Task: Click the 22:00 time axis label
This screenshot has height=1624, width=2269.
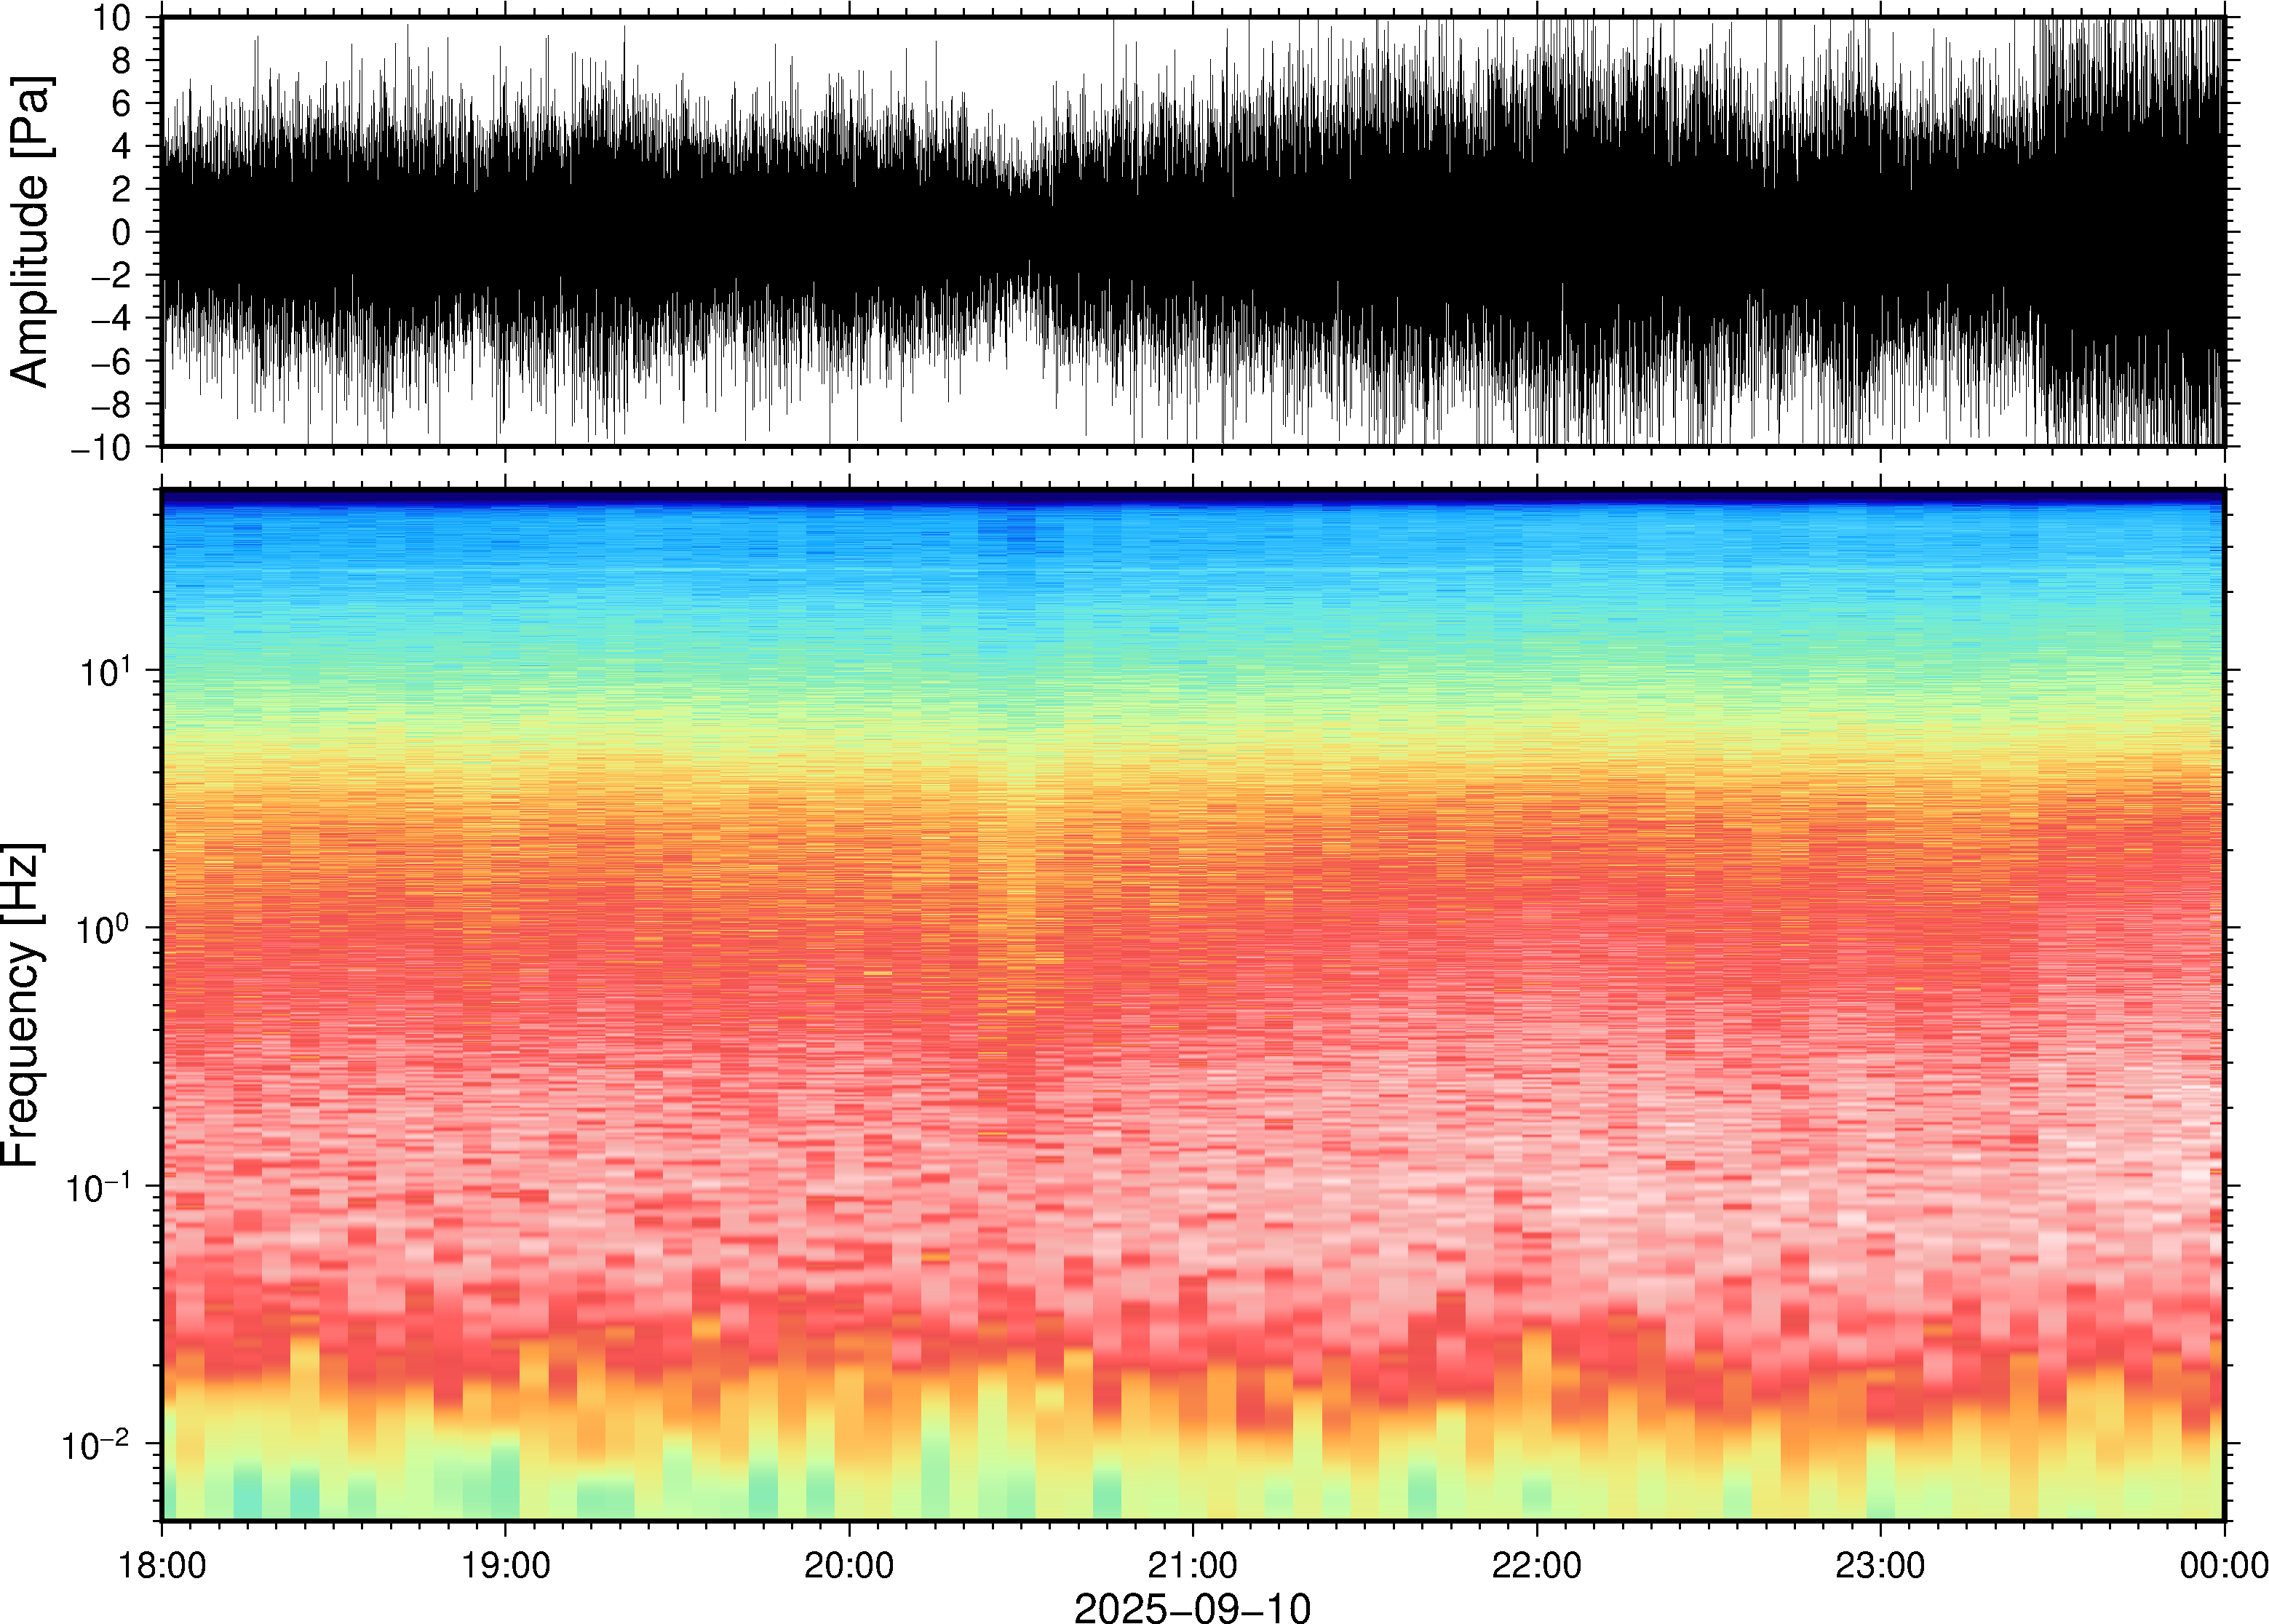Action: point(1536,1565)
